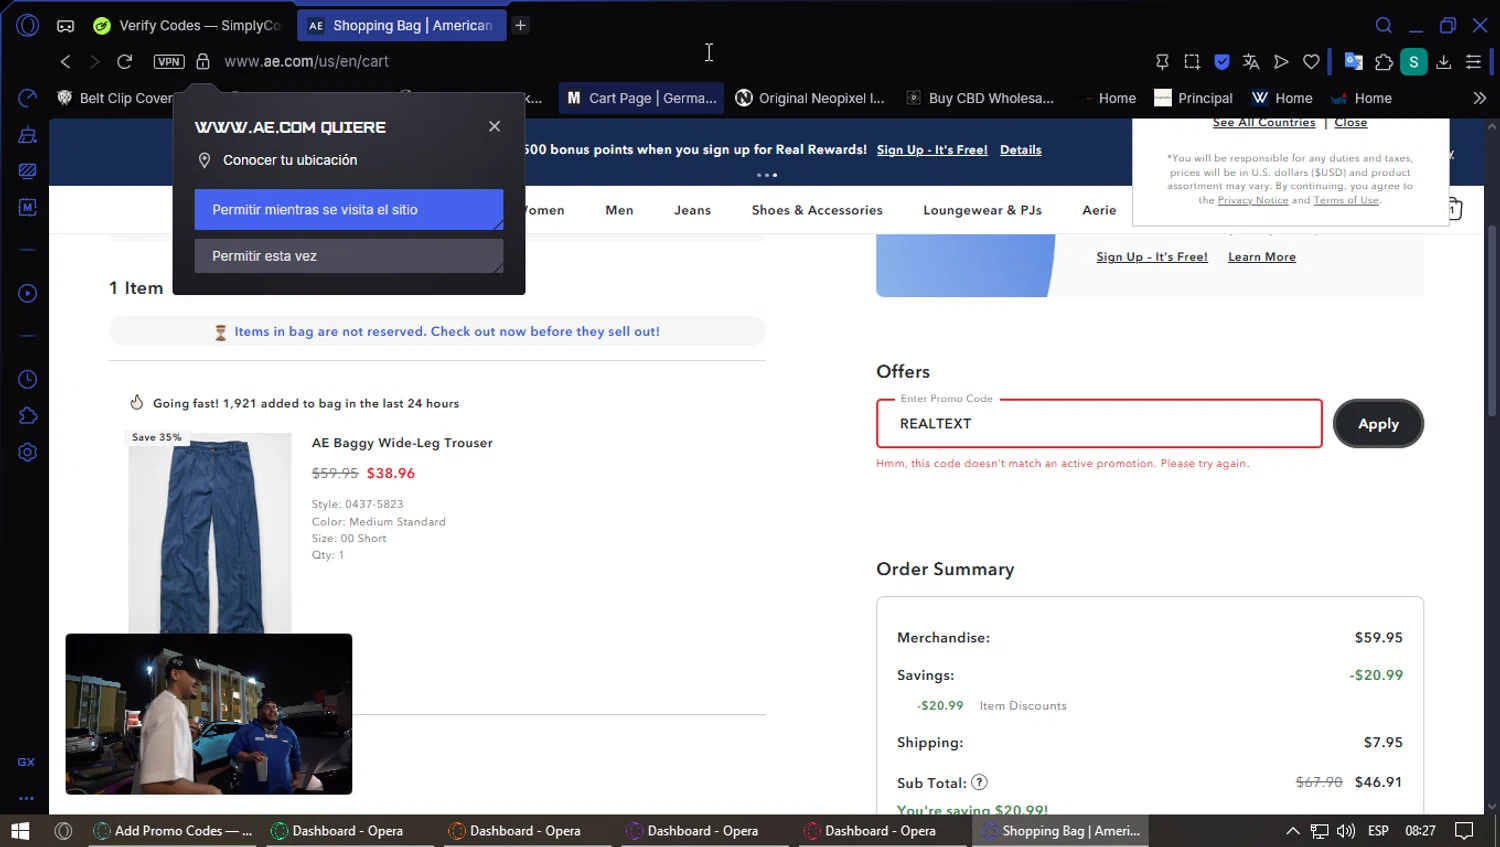Open the ad blocker shield icon
Viewport: 1500px width, 847px height.
[1222, 62]
